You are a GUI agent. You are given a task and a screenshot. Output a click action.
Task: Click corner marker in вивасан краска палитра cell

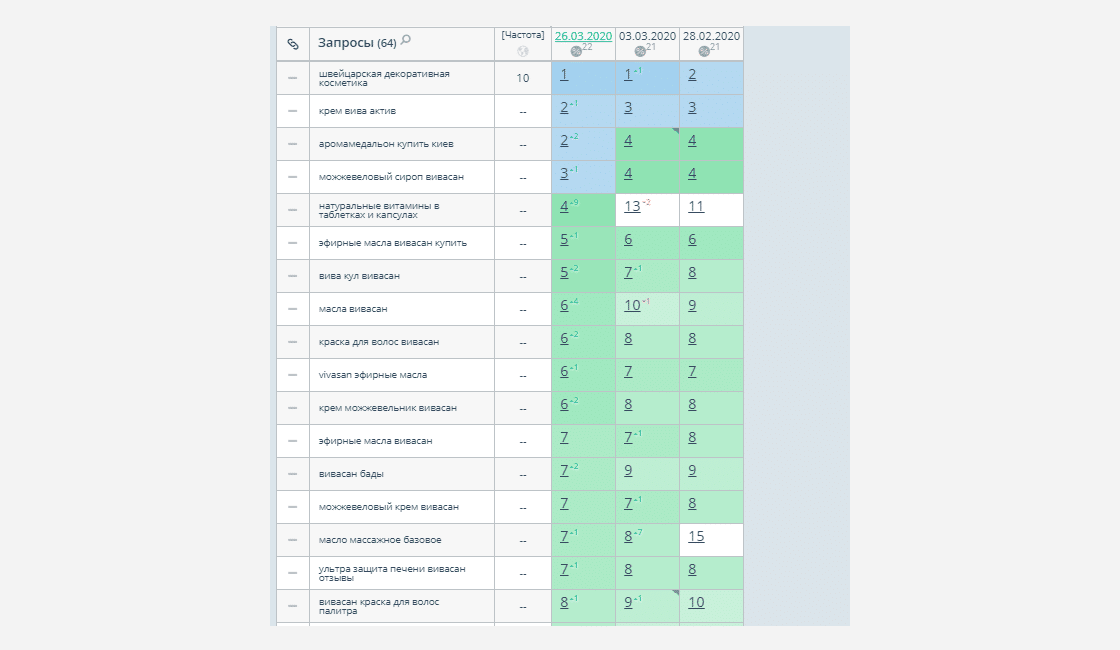coord(676,593)
